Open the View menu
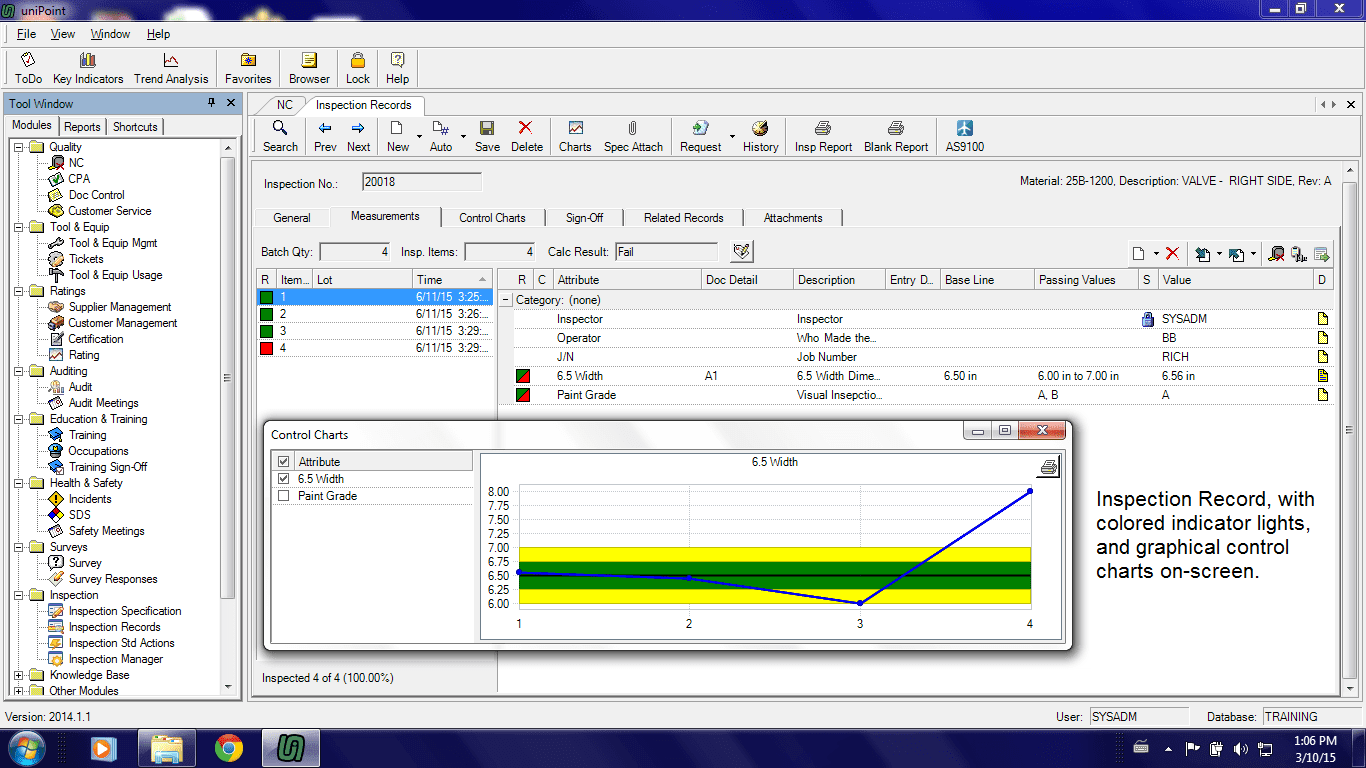The width and height of the screenshot is (1366, 768). 62,33
